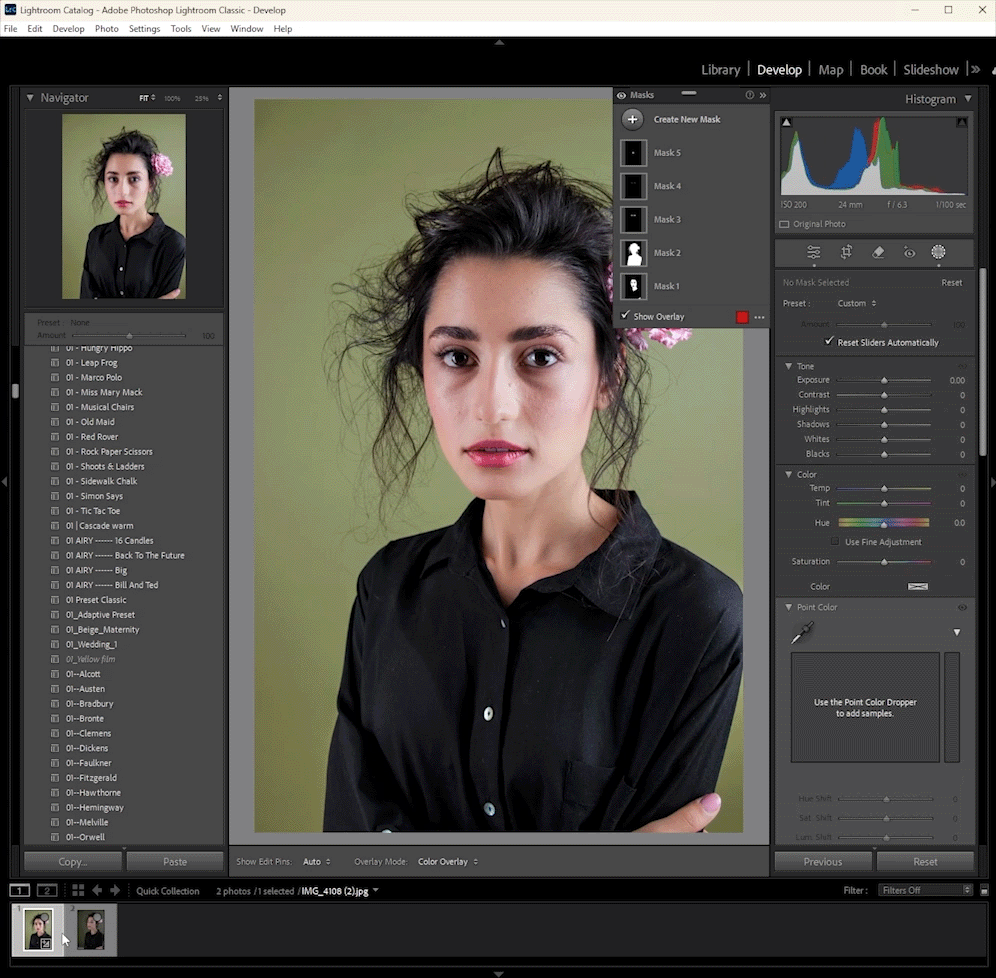This screenshot has height=978, width=996.
Task: Click the Mask 5 thumbnail icon
Action: pos(633,153)
